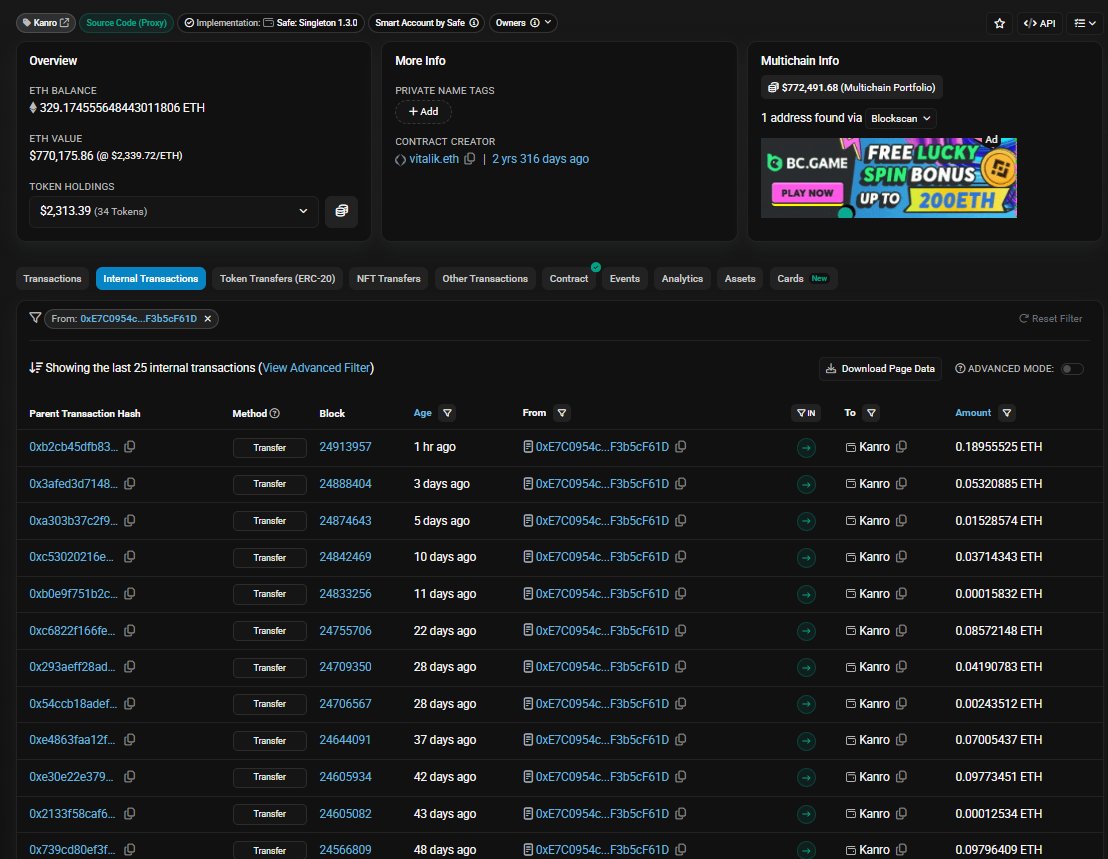
Task: Click Smart Account by Safe badge
Action: pos(426,23)
